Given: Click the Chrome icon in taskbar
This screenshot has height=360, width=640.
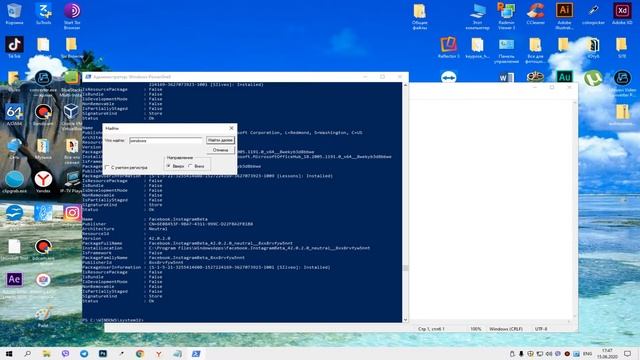Looking at the screenshot, I should [140, 353].
